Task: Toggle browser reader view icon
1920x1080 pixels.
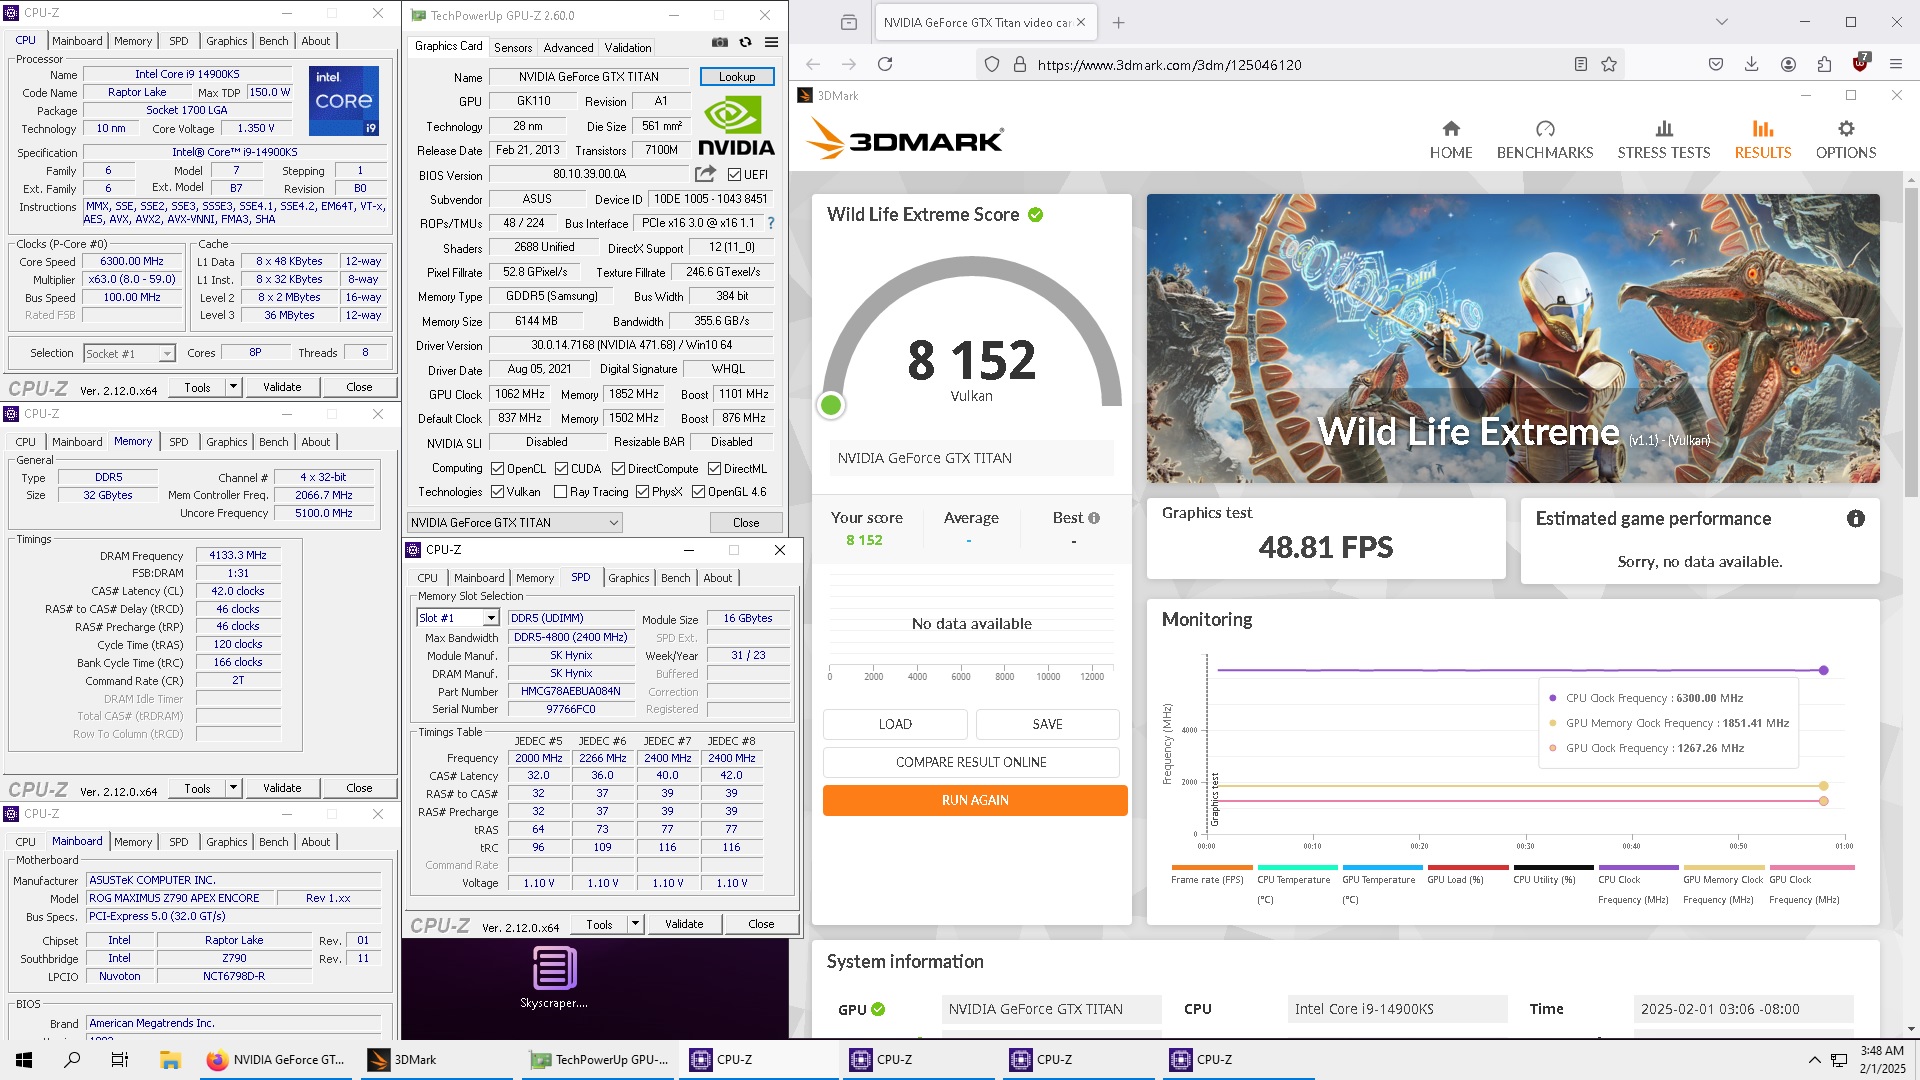Action: 1581,64
